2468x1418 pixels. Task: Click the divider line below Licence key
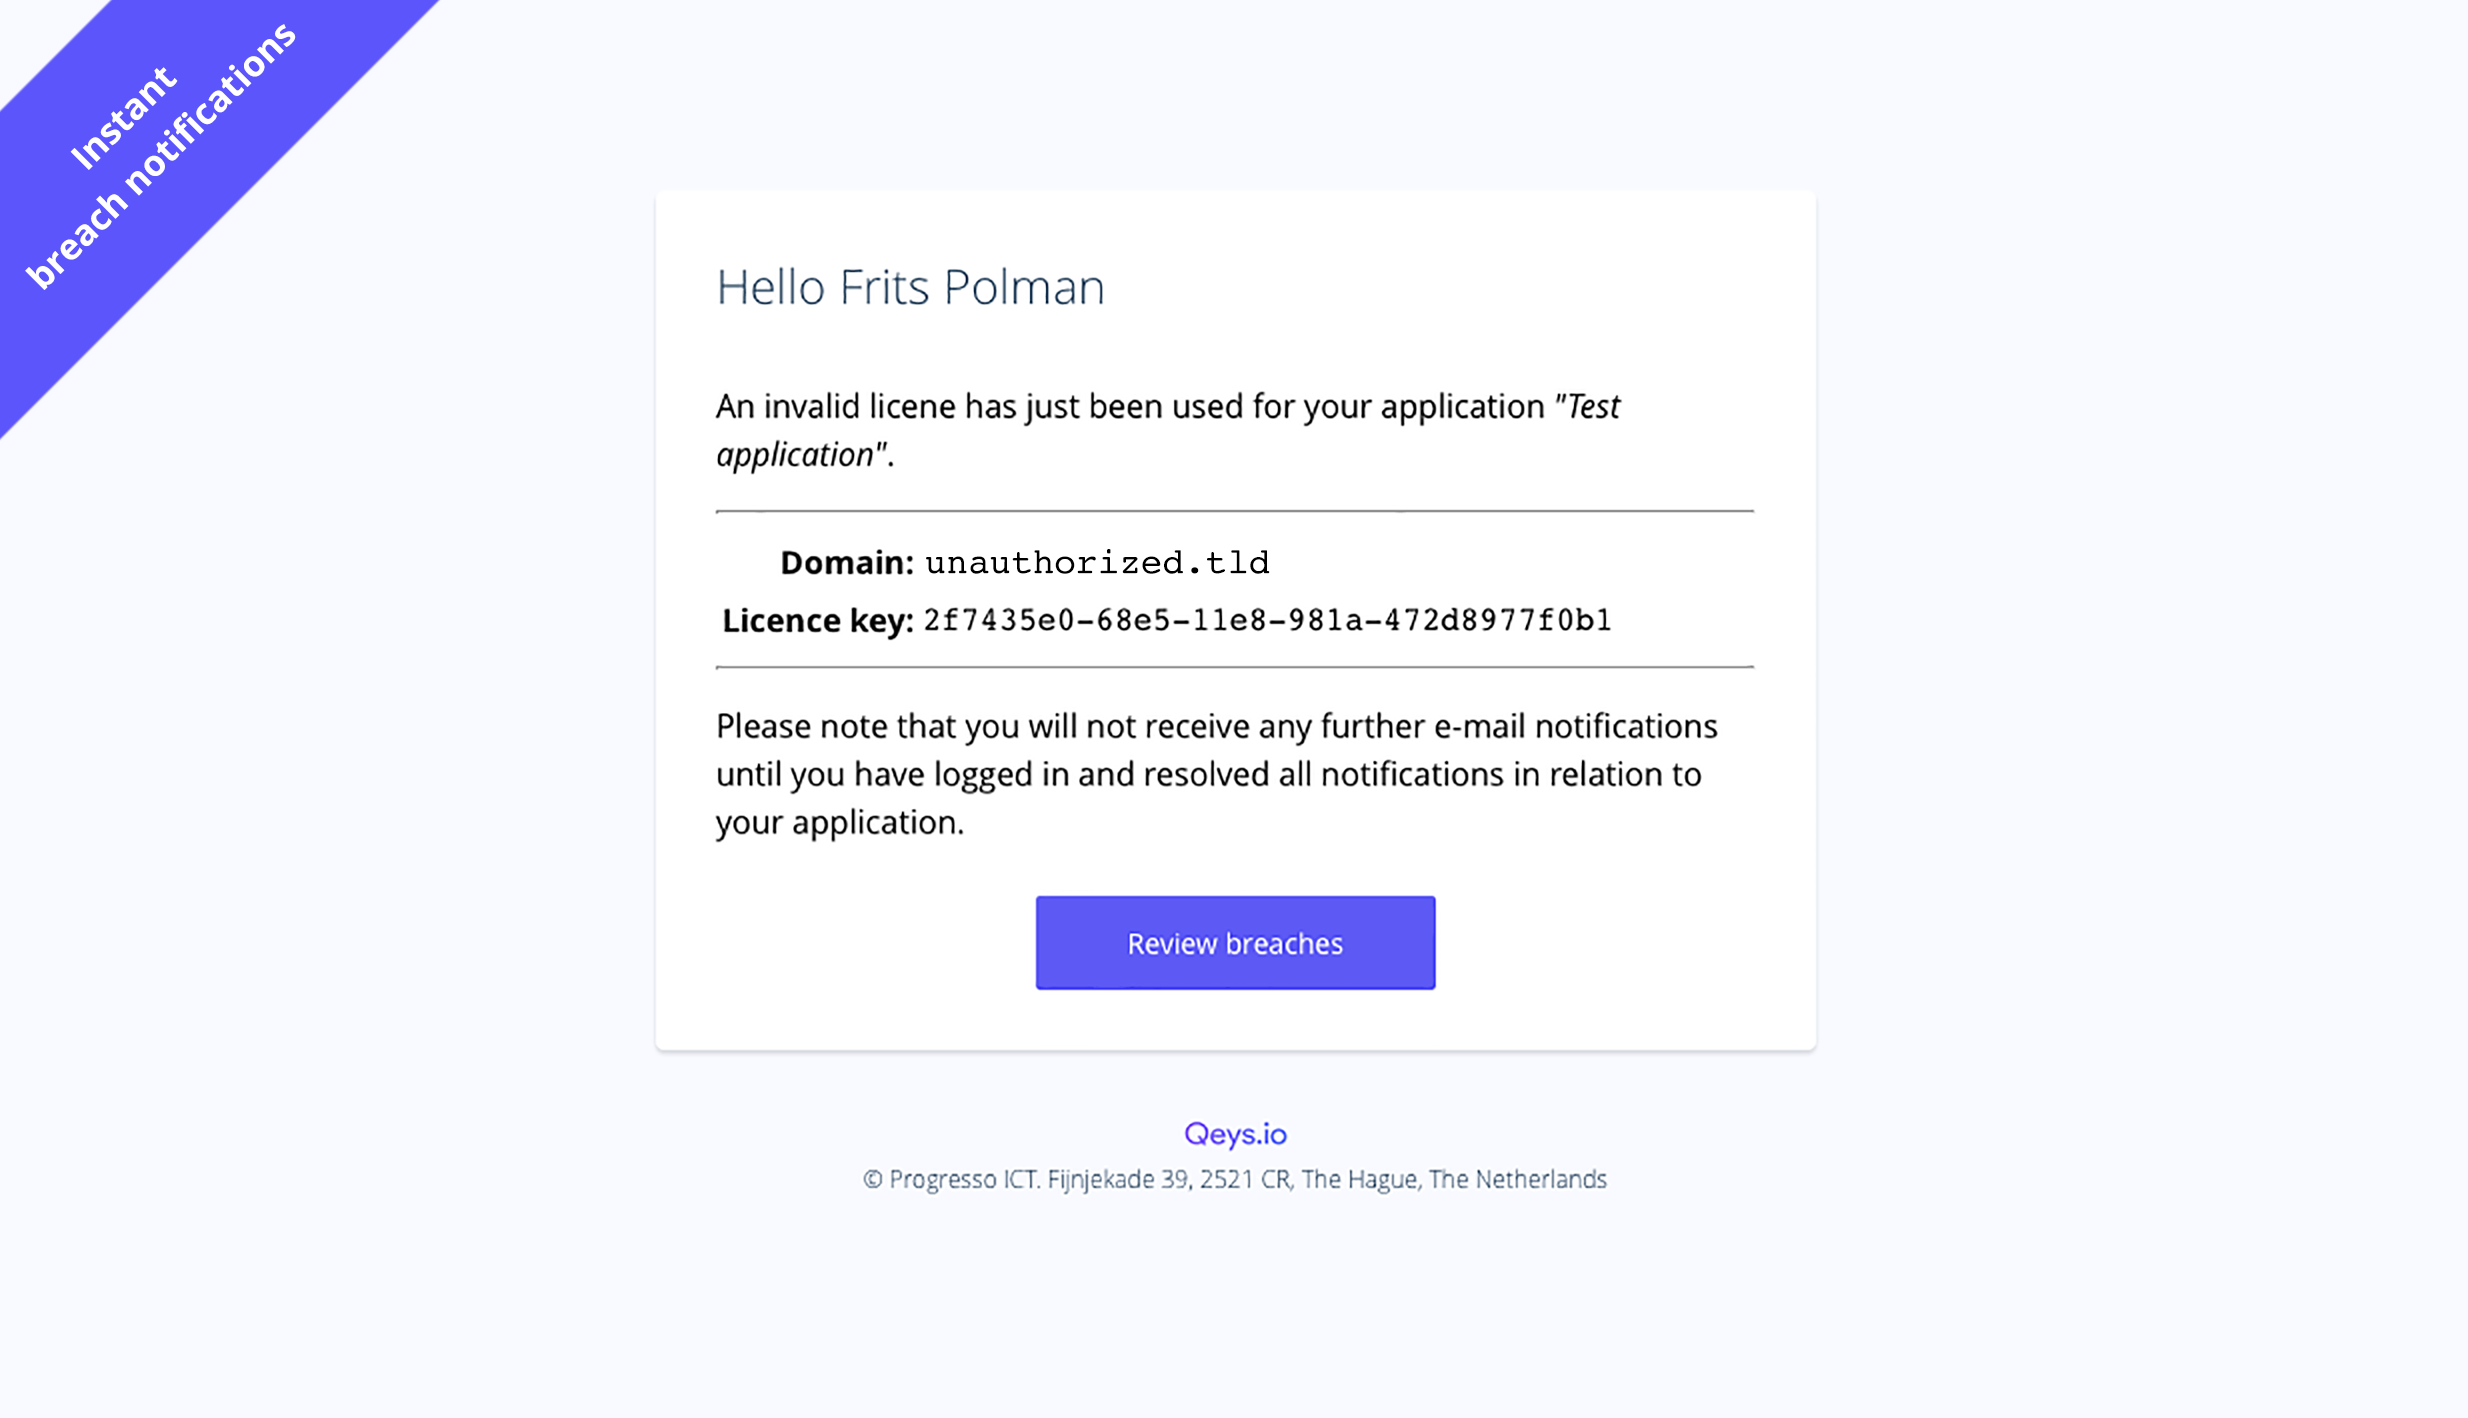(x=1234, y=667)
